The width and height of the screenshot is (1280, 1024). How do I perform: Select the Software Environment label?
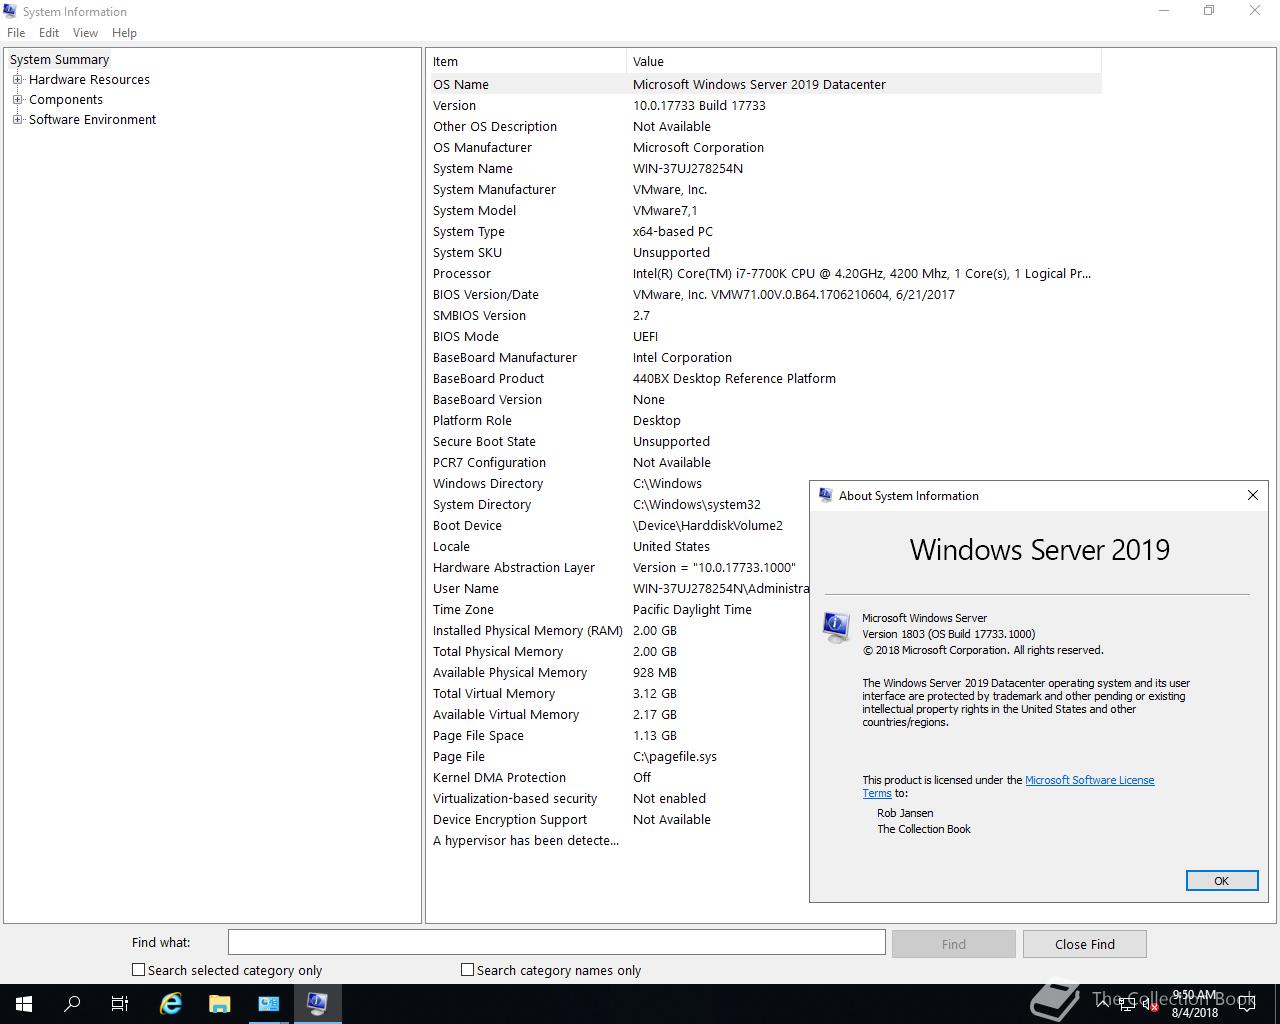[x=92, y=120]
